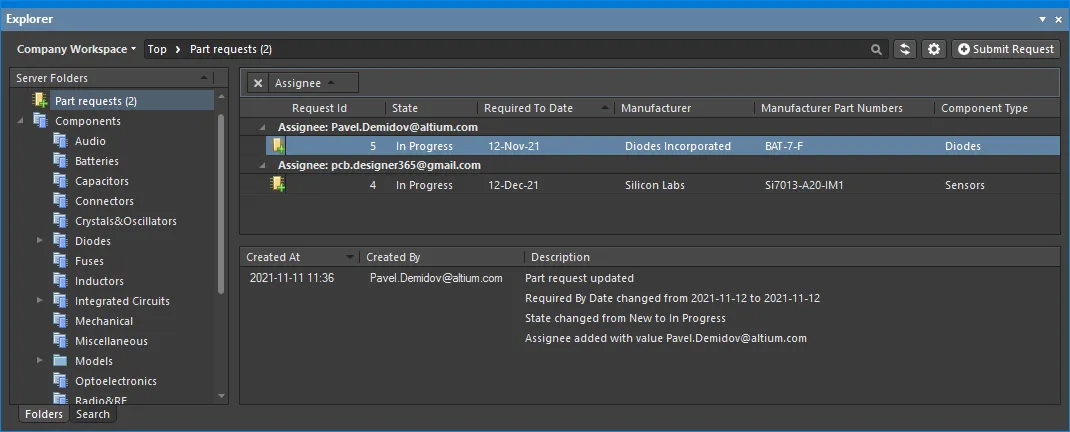Click the search magnifier icon
This screenshot has width=1070, height=432.
(x=876, y=49)
